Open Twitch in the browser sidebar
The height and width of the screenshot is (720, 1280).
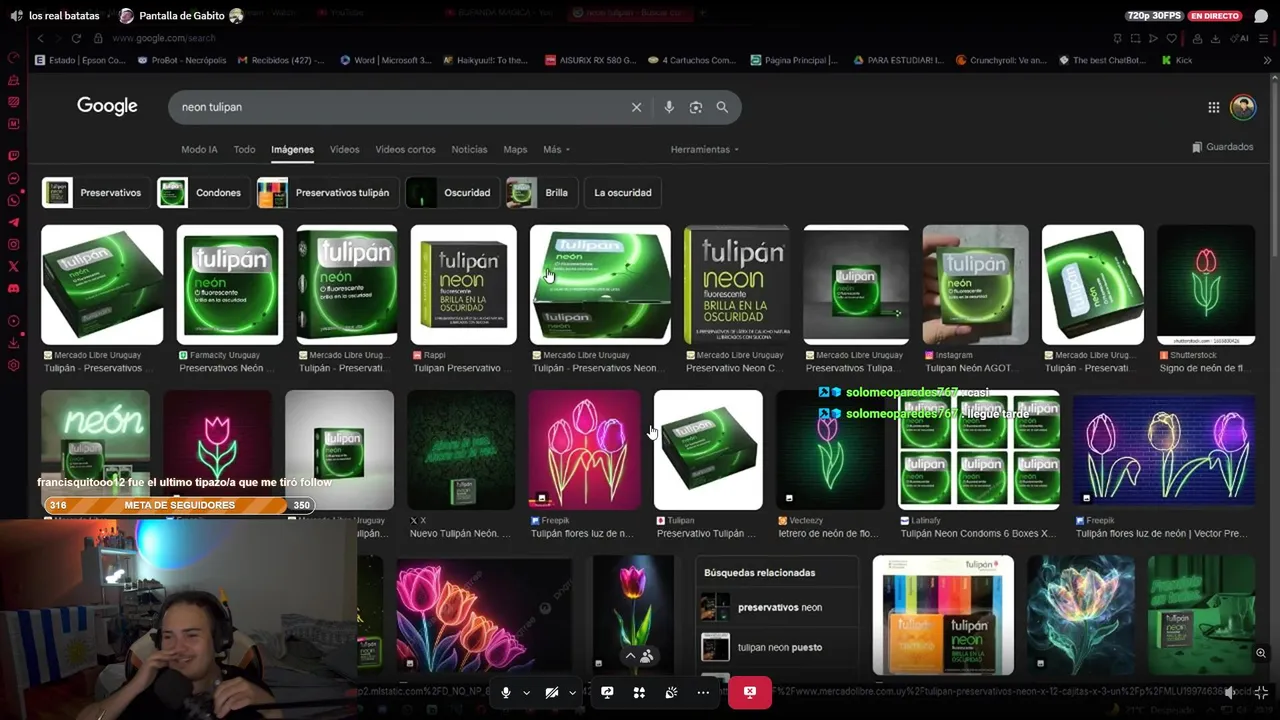click(x=13, y=156)
